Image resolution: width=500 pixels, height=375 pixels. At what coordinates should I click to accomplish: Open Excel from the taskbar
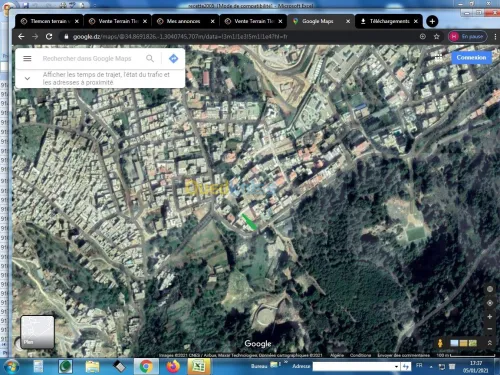(x=199, y=367)
